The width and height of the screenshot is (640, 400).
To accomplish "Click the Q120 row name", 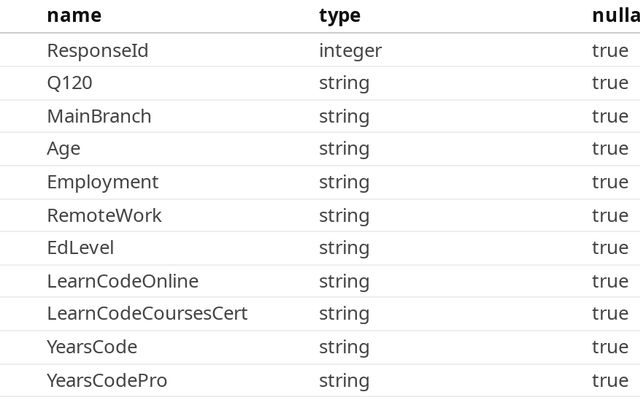I will click(x=69, y=83).
